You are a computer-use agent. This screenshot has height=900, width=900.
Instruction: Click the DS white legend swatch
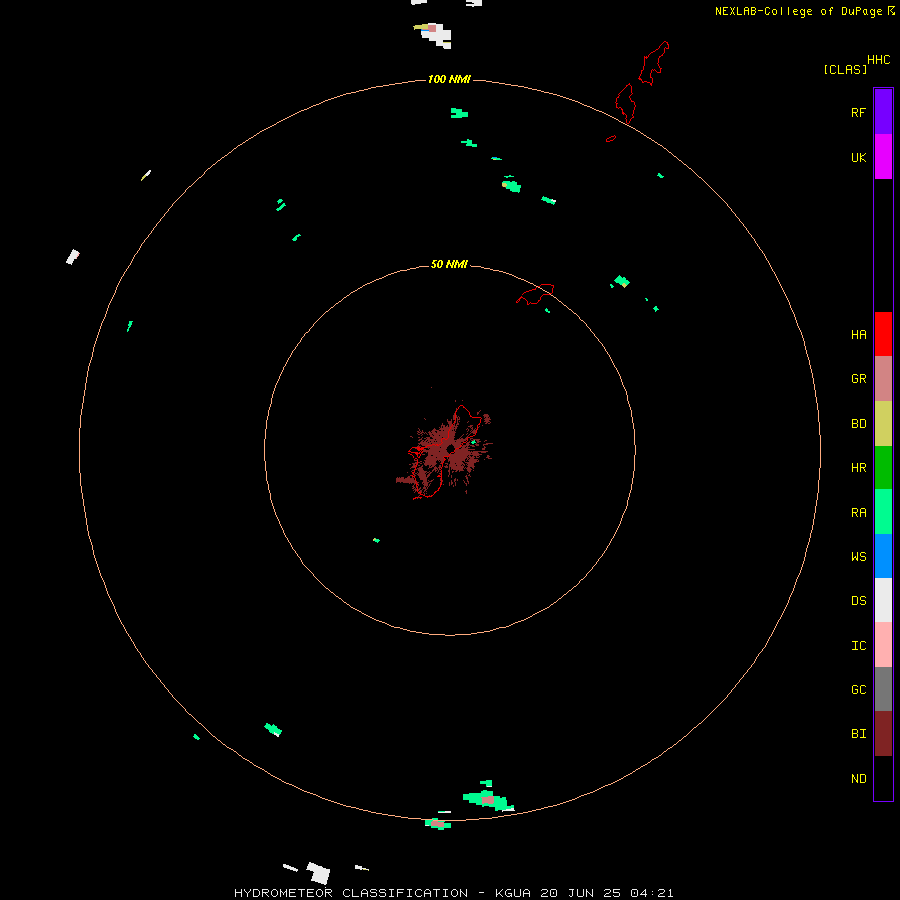point(883,600)
